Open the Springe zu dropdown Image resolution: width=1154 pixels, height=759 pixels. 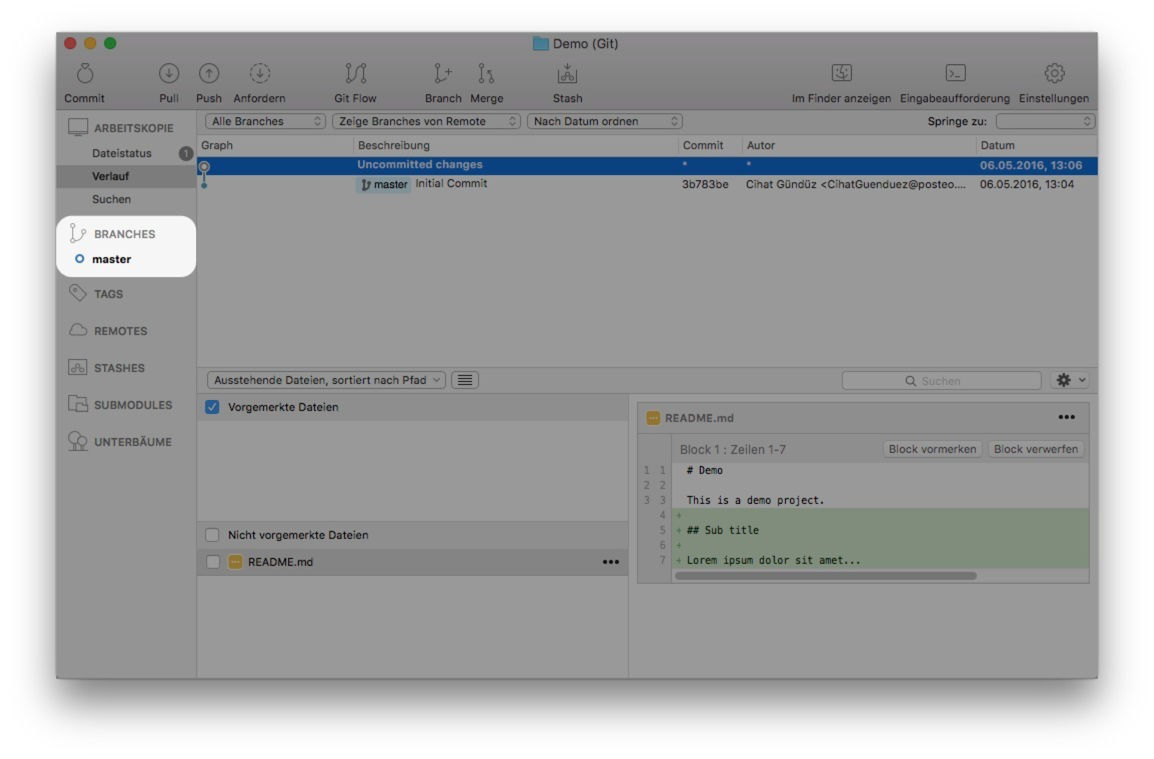[x=1045, y=121]
